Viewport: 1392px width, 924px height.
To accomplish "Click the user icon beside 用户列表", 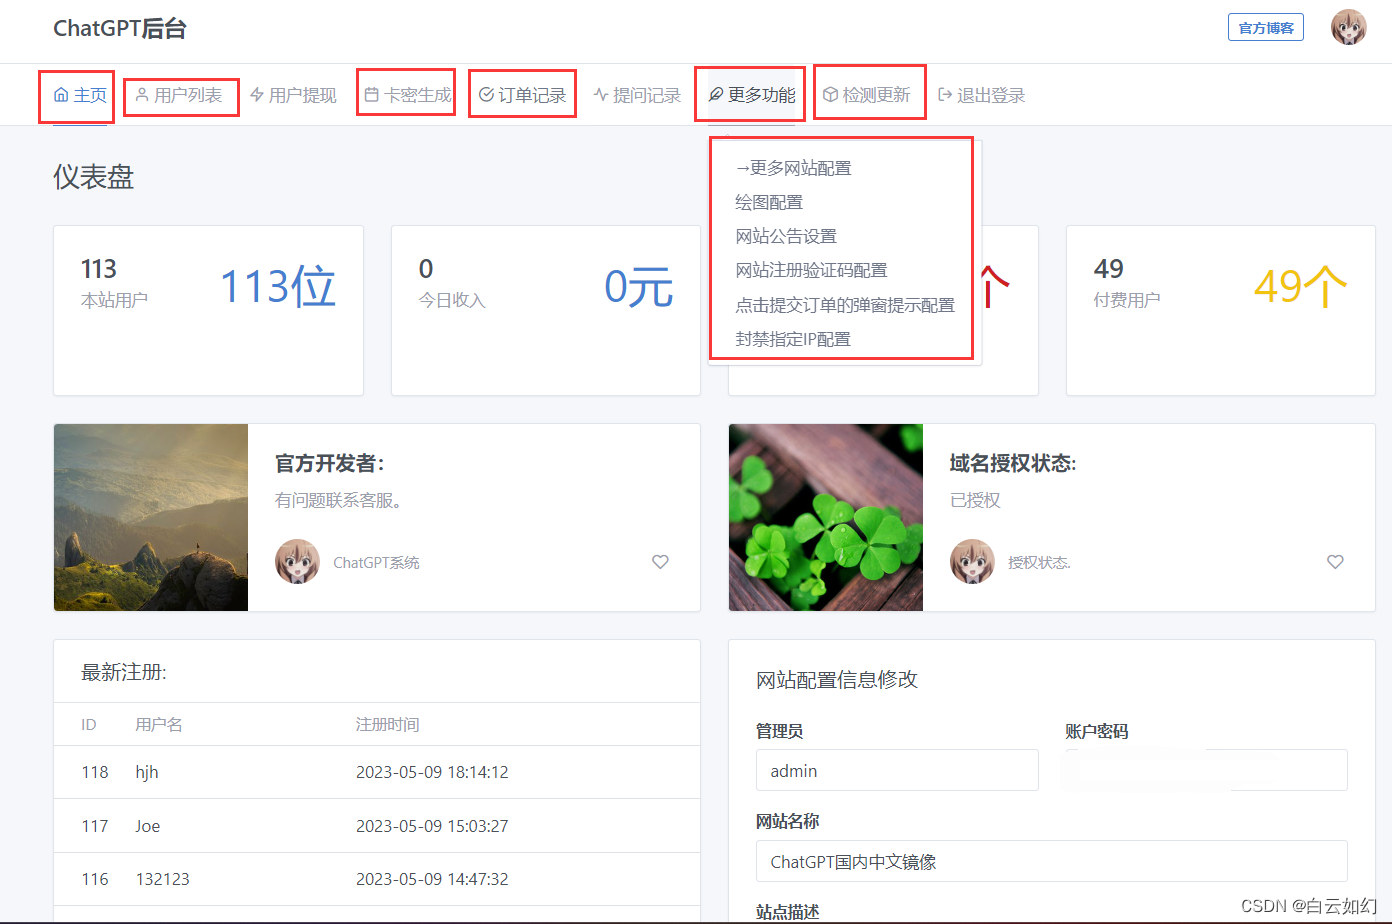I will (142, 95).
